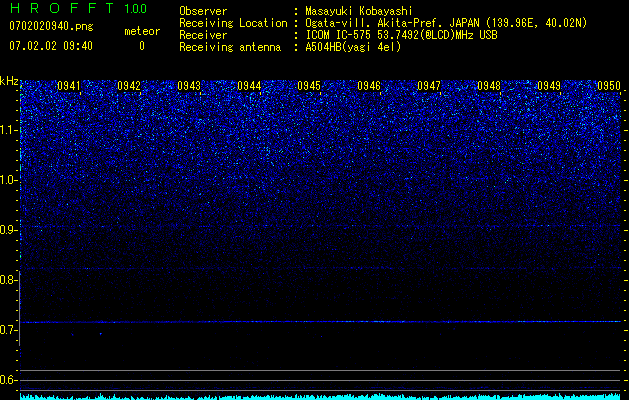Viewport: 629px width, 400px height.
Task: Click the Receiving antenna label
Action: pyautogui.click(x=230, y=47)
